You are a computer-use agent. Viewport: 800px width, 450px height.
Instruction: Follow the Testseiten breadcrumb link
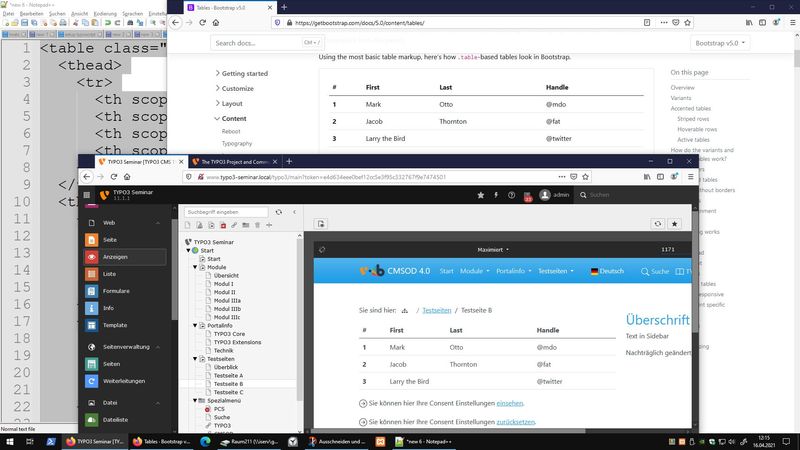point(437,310)
